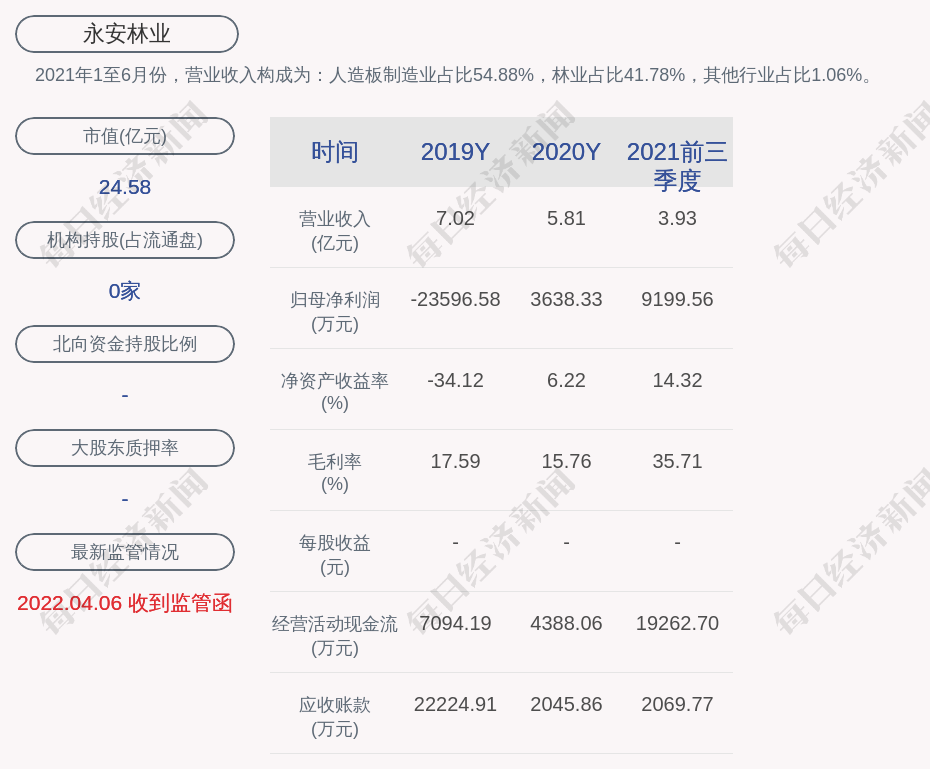This screenshot has height=769, width=930.
Task: Click the 机构持股(占流通盘) label pill
Action: pyautogui.click(x=125, y=240)
